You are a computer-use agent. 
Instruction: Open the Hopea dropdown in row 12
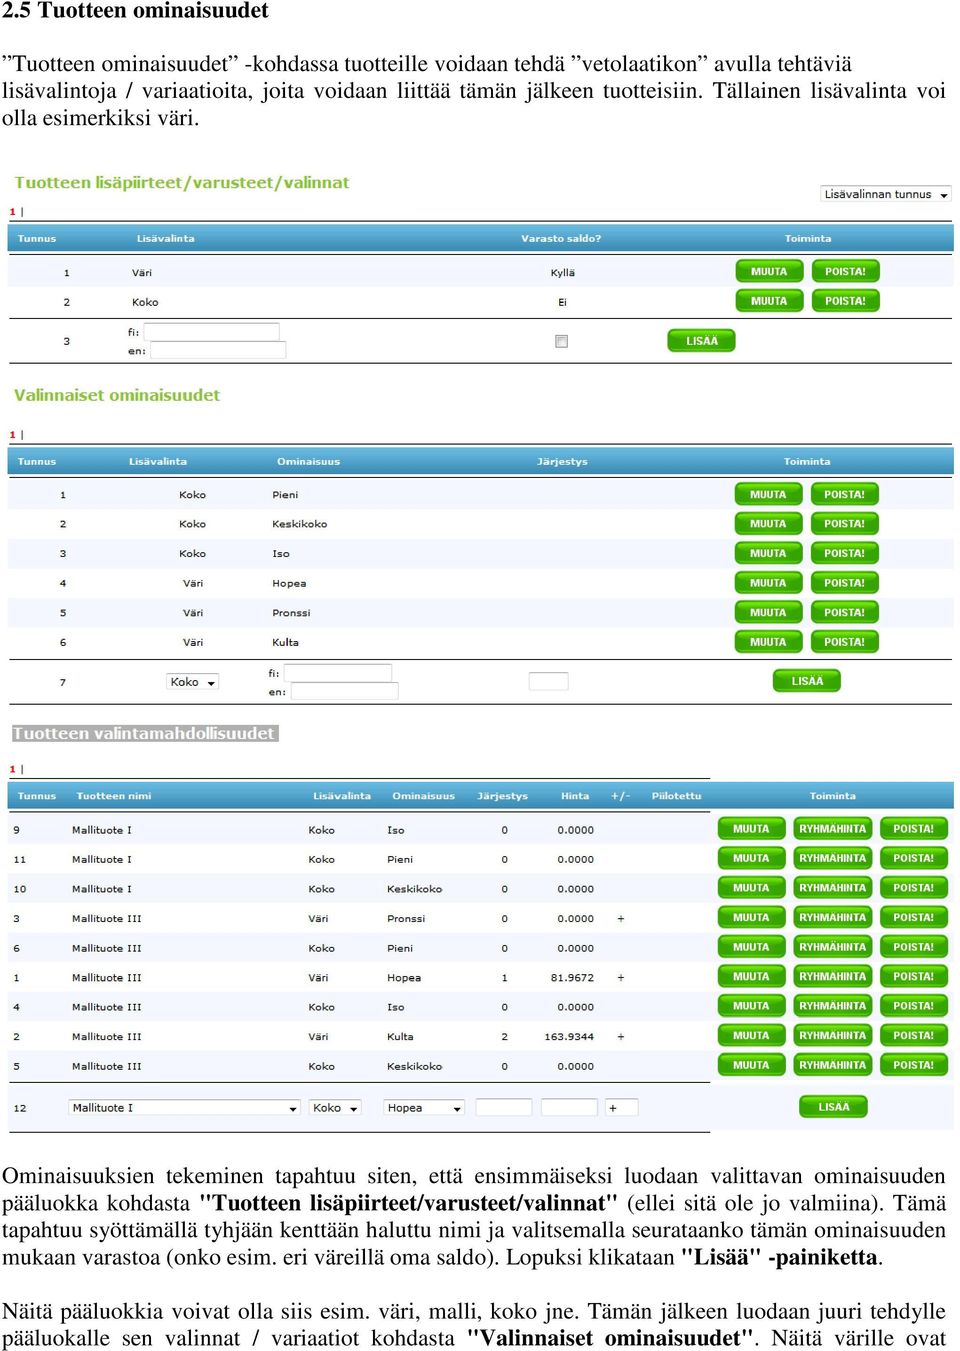[x=424, y=1108]
